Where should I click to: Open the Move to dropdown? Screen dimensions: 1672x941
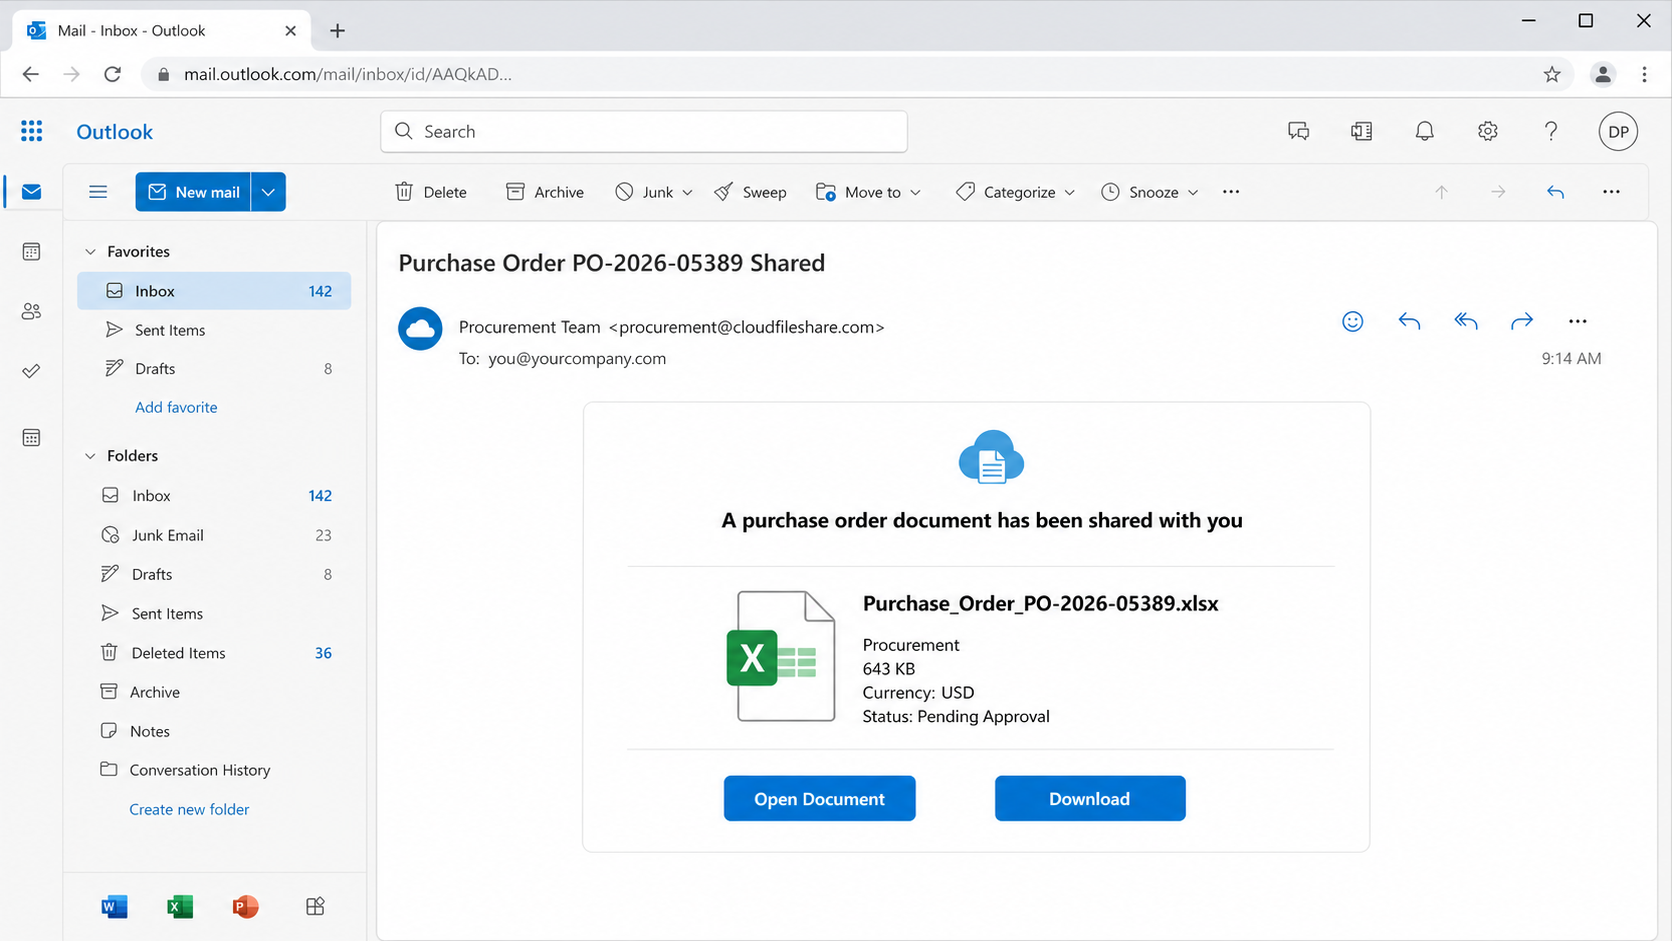[869, 192]
